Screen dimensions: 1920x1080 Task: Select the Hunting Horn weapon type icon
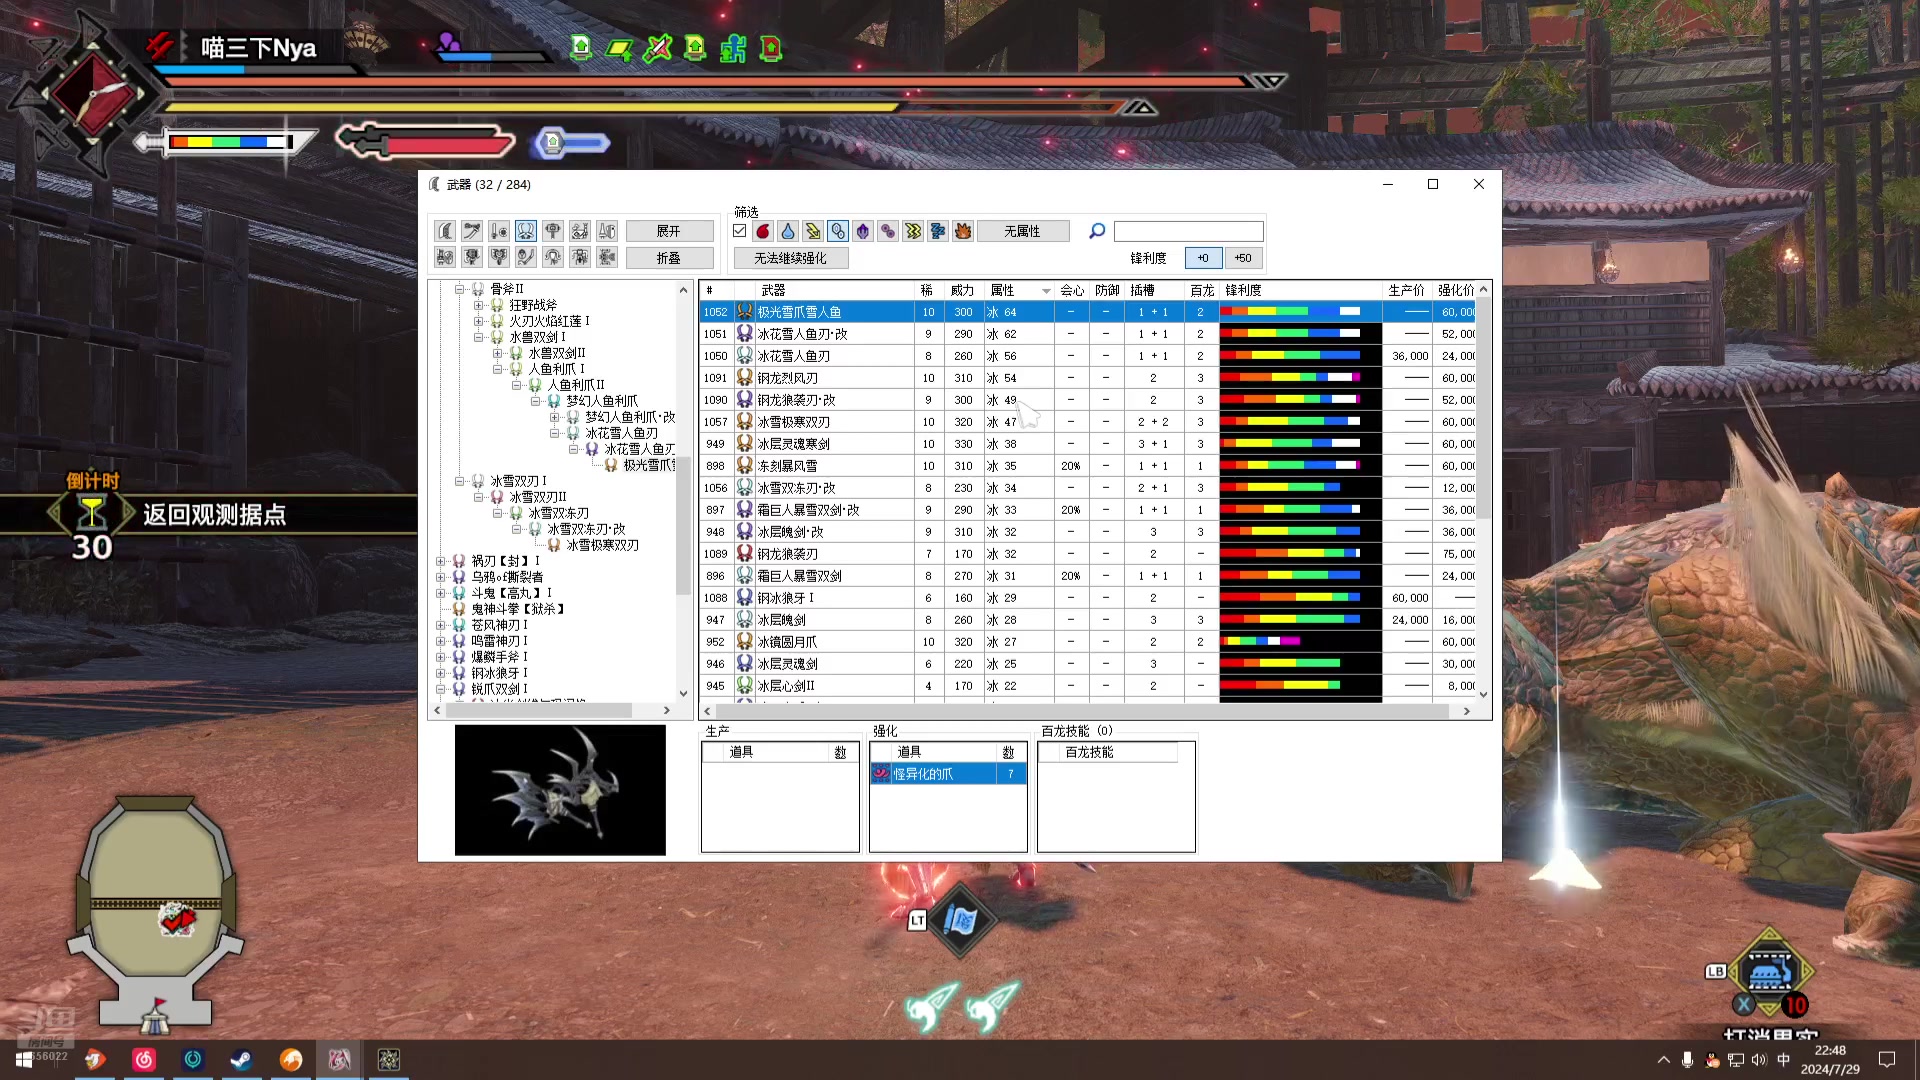click(580, 231)
